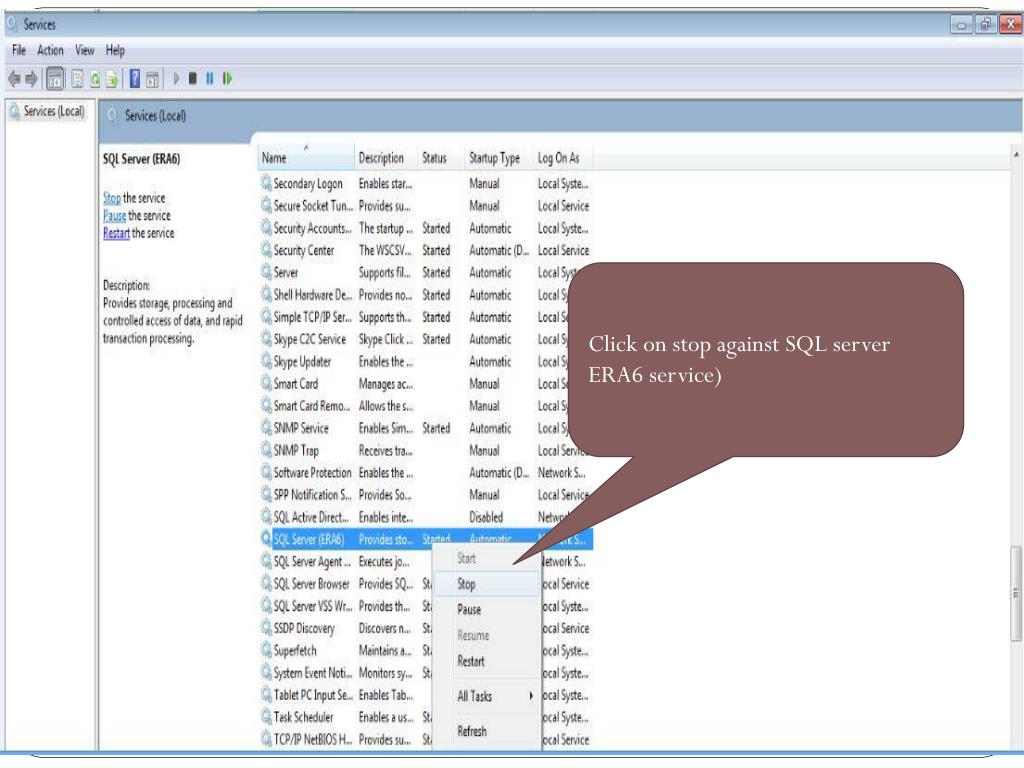Click the gear icon of SQL Server Browser
The width and height of the screenshot is (1024, 768).
(266, 583)
